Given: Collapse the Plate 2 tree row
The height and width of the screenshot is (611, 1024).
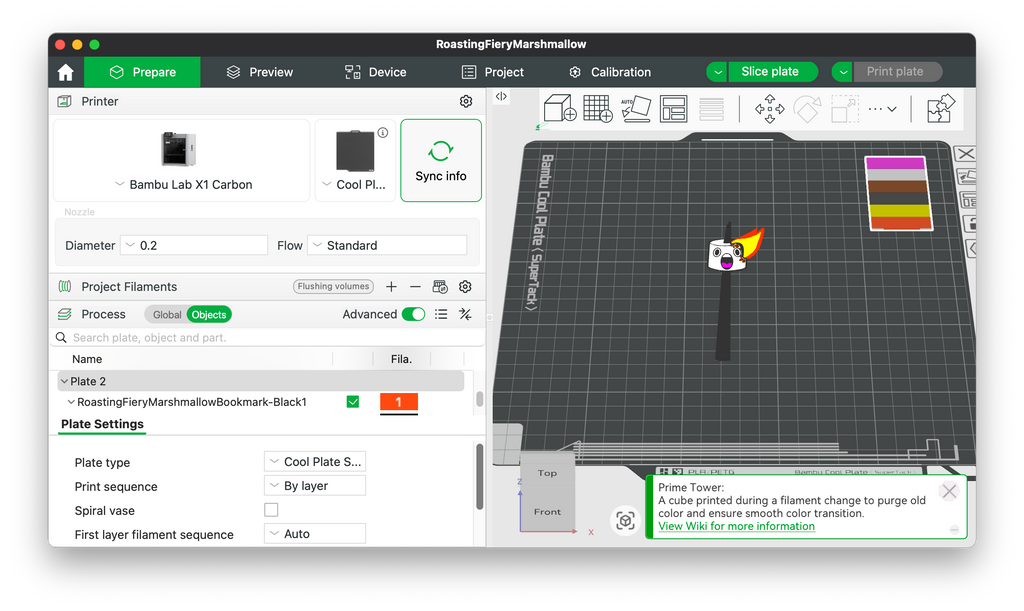Looking at the screenshot, I should point(64,381).
